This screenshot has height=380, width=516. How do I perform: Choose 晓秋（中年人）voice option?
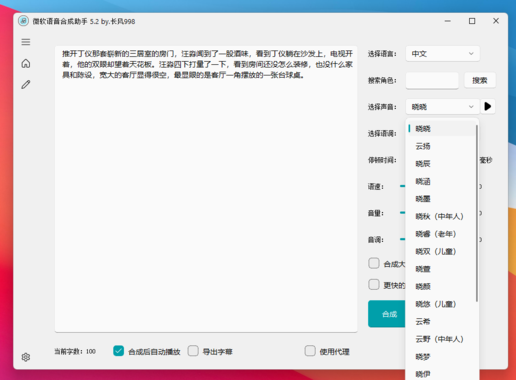[x=441, y=216]
